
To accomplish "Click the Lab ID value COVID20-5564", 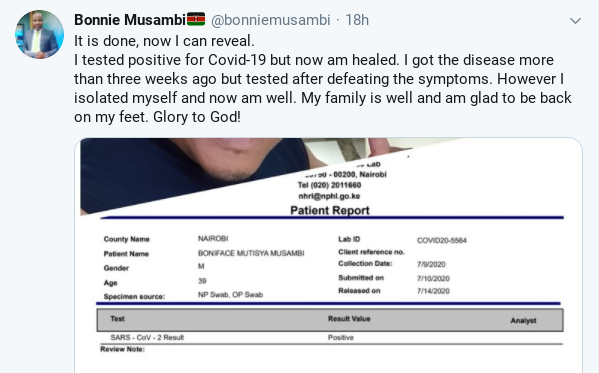I will tap(442, 240).
